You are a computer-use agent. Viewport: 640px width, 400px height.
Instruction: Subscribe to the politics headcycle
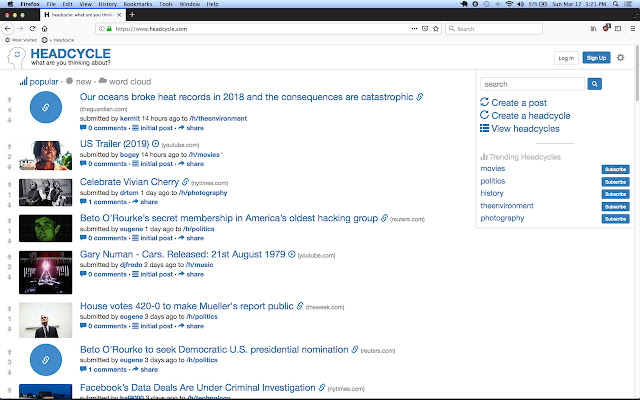[615, 182]
